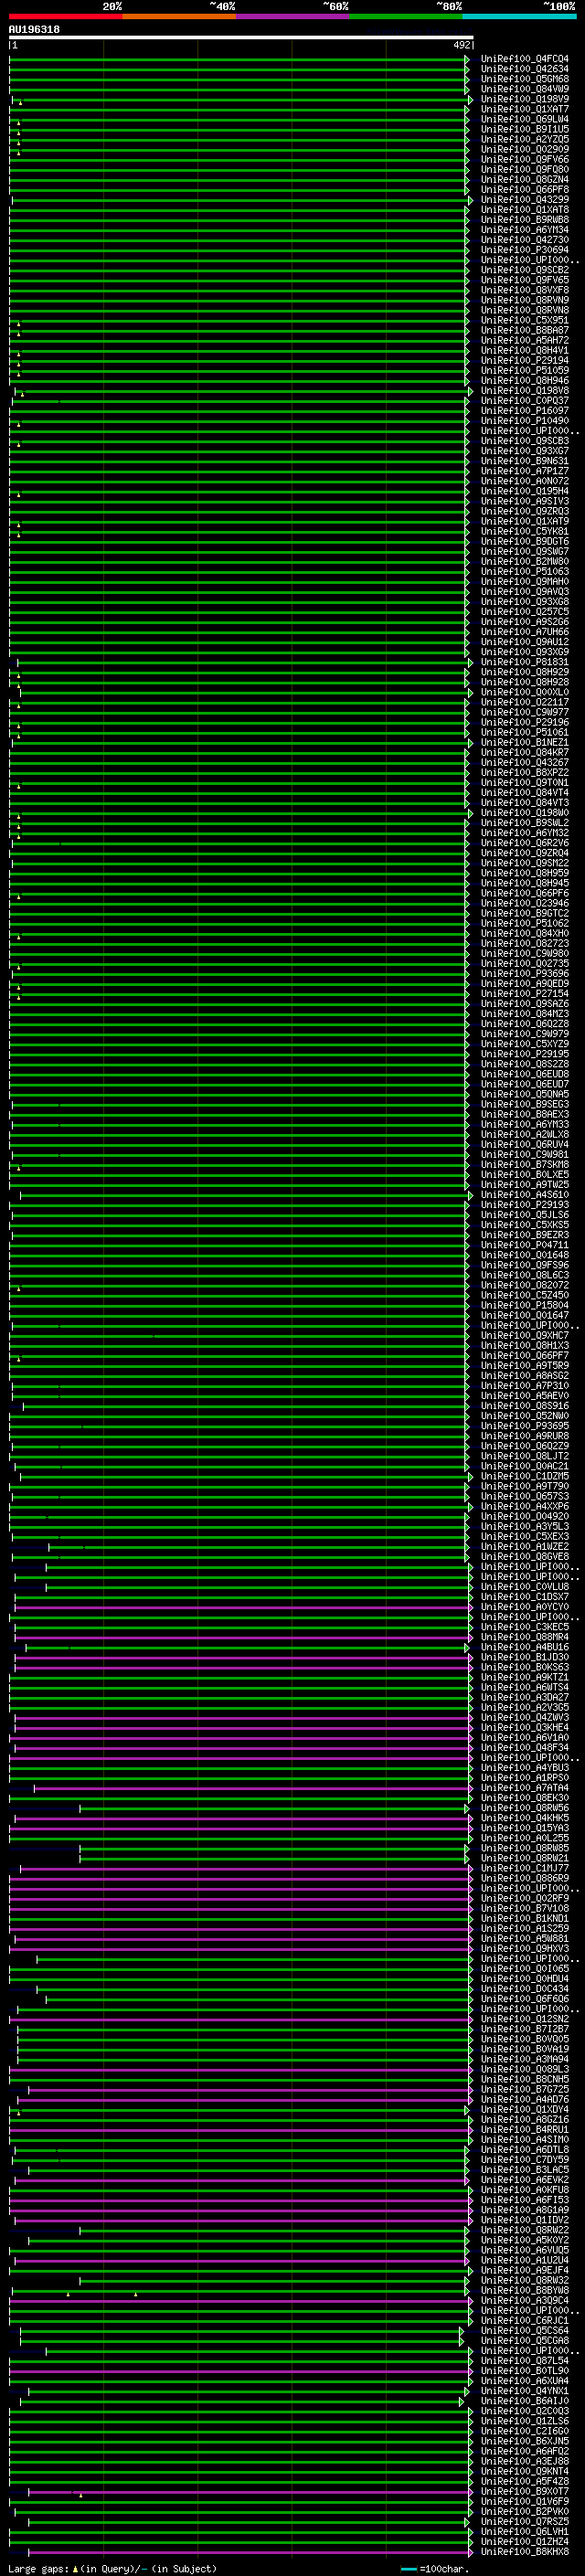This screenshot has height=2576, width=585.
Task: Select UniRef100_Q8H946 label
Action: pyautogui.click(x=524, y=380)
